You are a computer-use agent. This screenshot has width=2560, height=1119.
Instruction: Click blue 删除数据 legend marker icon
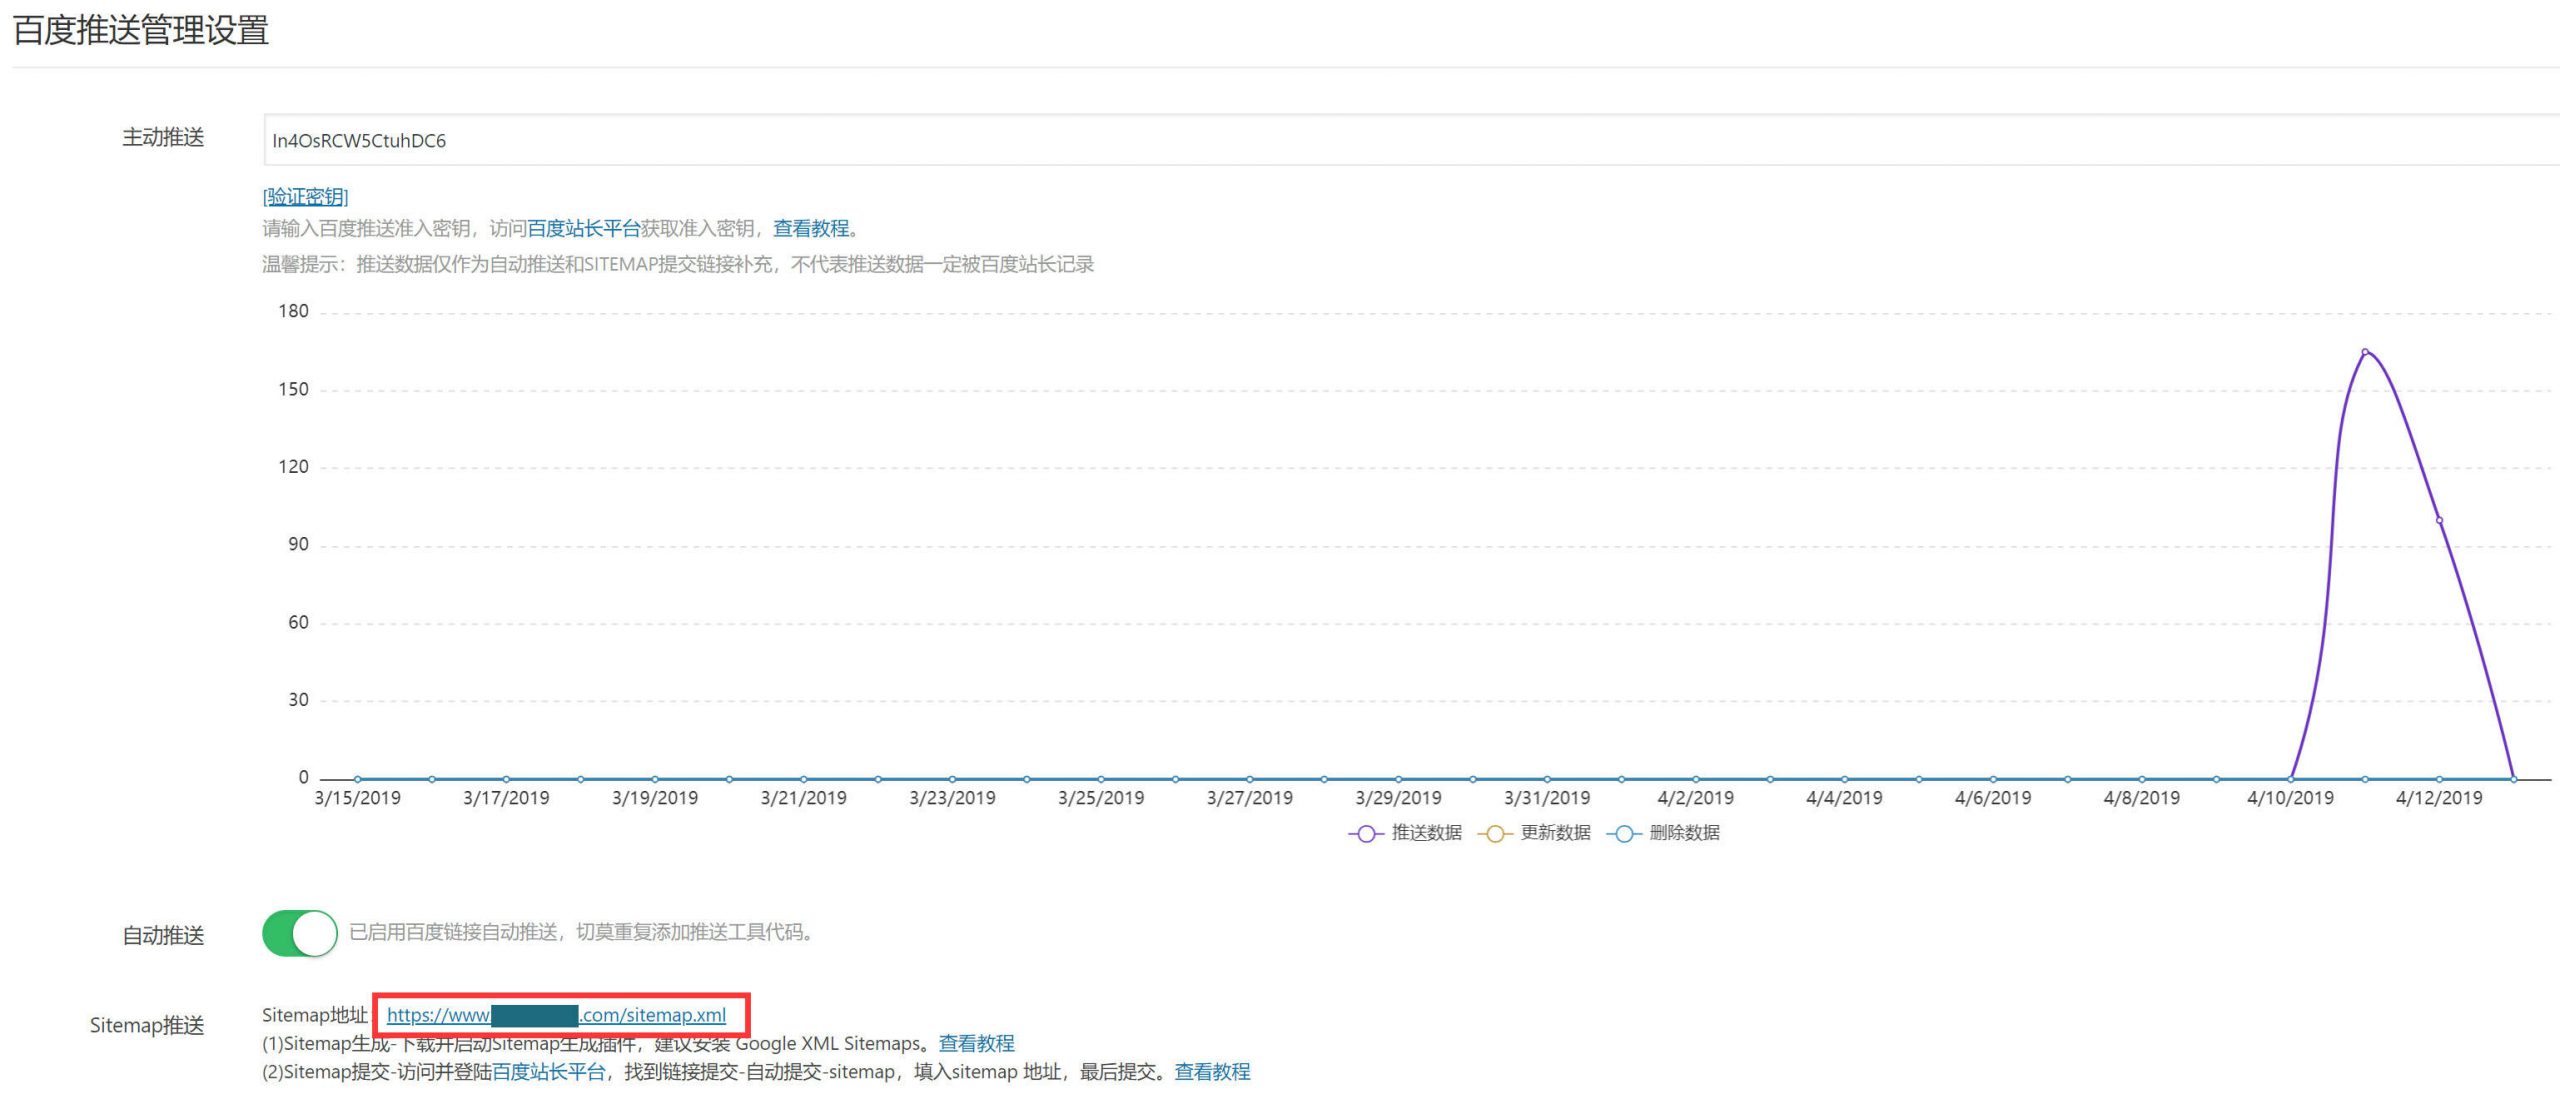(x=1624, y=834)
